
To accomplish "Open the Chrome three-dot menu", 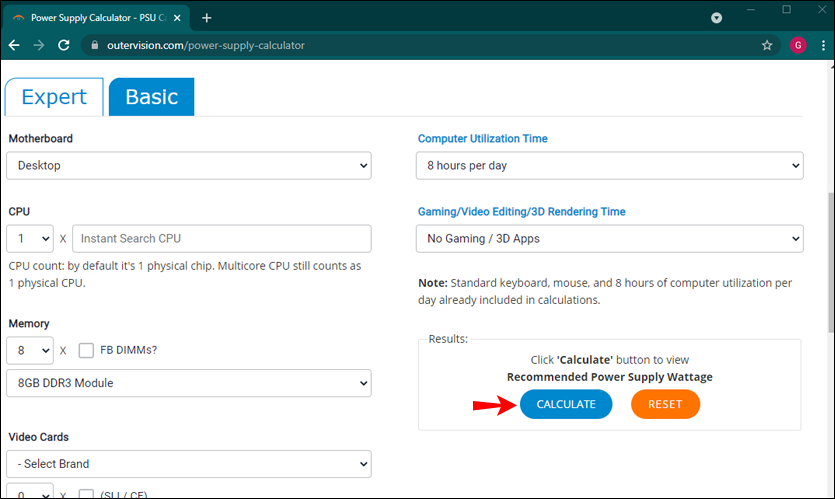I will (820, 45).
